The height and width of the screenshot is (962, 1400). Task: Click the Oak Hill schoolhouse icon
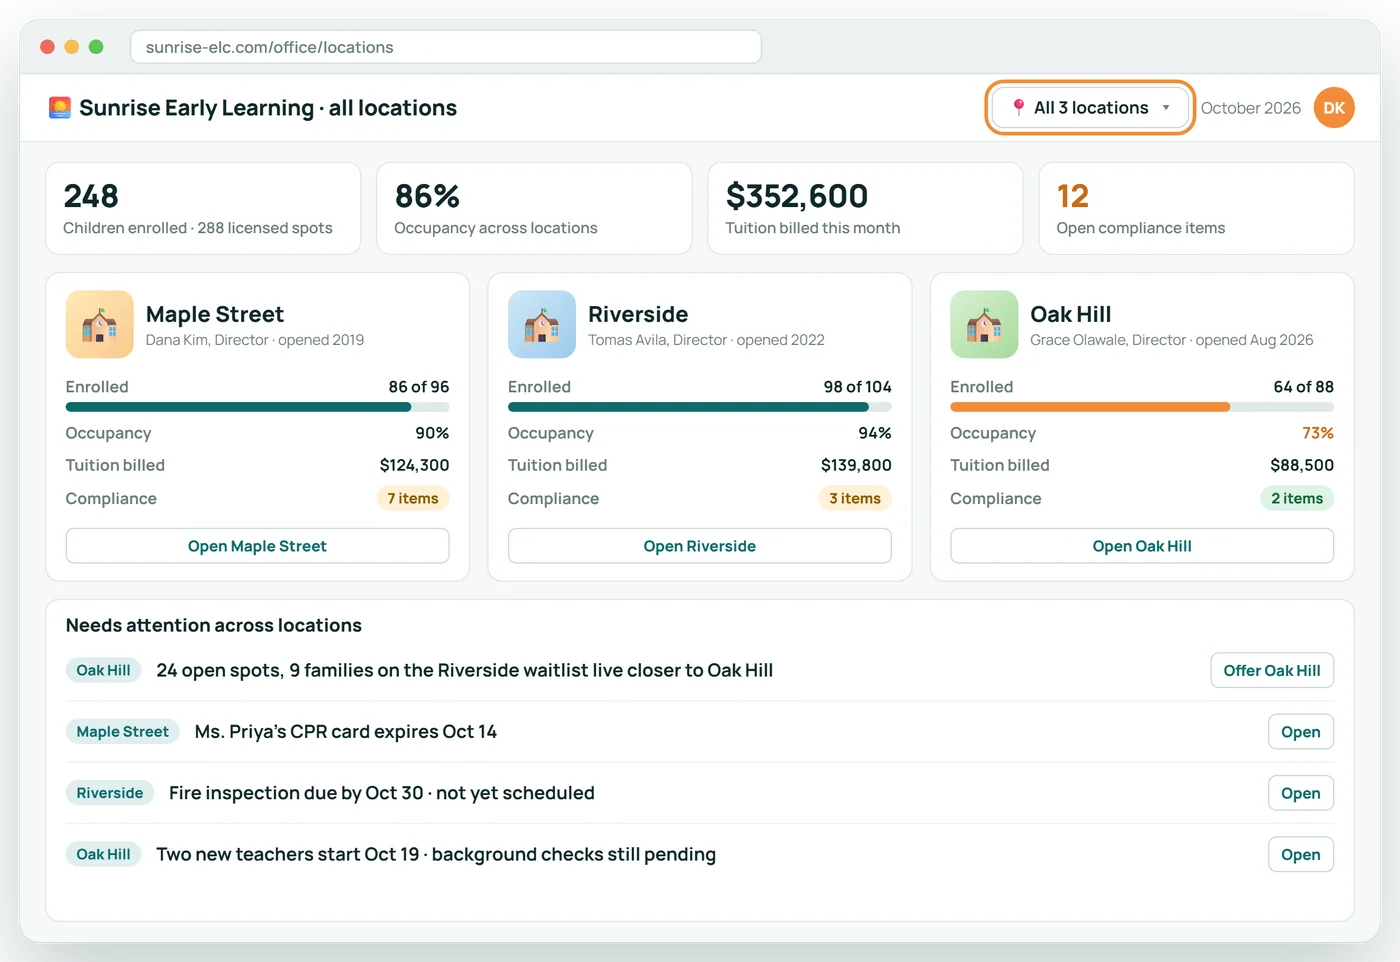coord(984,324)
